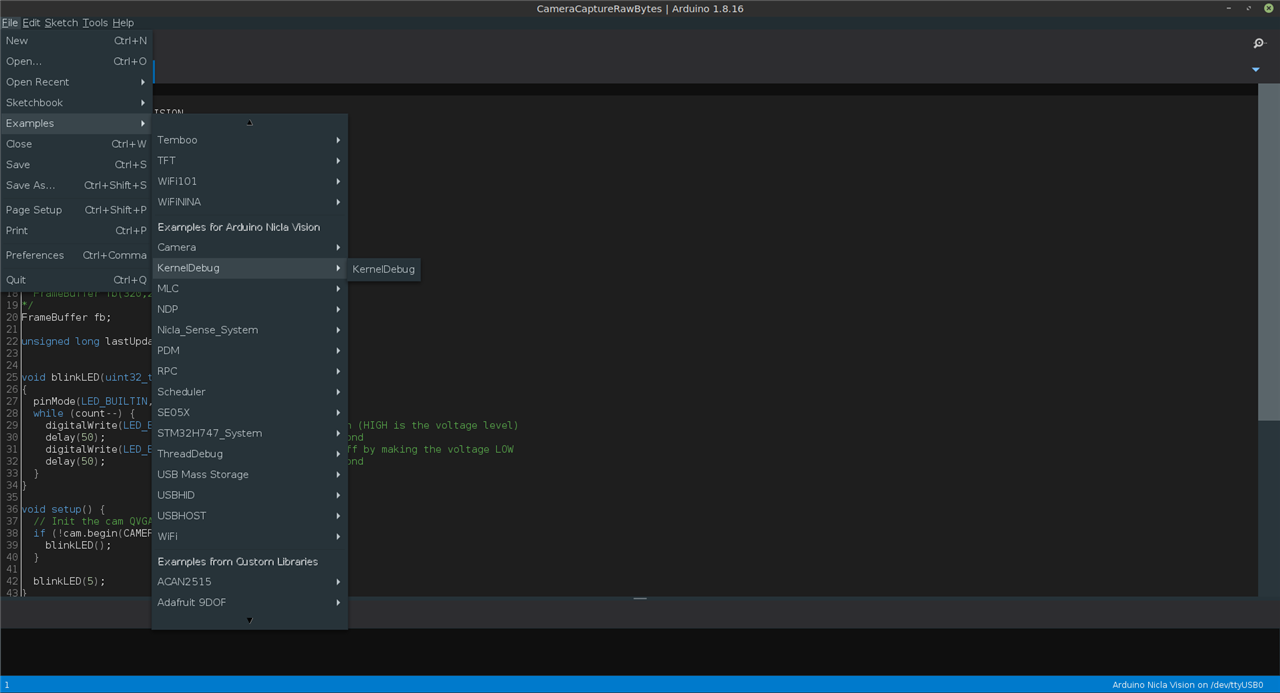This screenshot has width=1280, height=693.
Task: Expand the MLC examples submenu
Action: point(249,288)
